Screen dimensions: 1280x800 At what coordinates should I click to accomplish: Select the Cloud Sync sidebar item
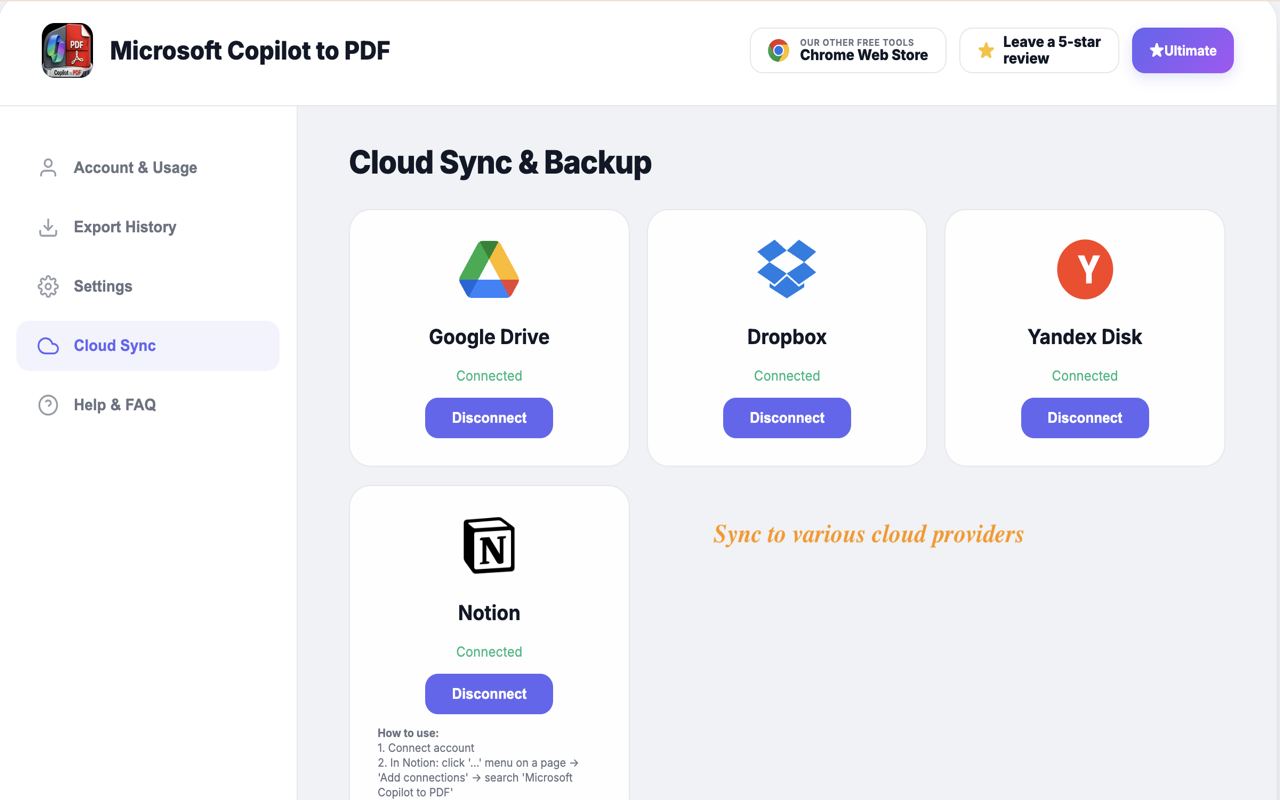point(148,346)
